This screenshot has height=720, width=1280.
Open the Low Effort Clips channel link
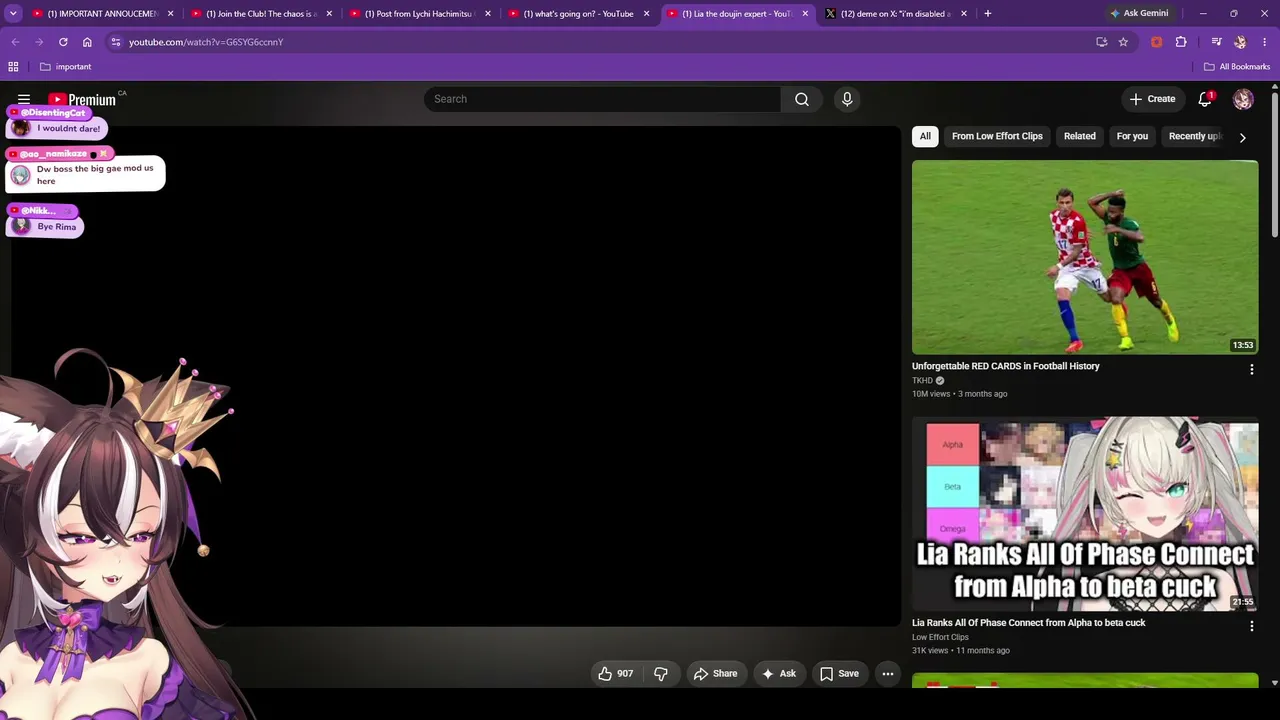click(940, 637)
